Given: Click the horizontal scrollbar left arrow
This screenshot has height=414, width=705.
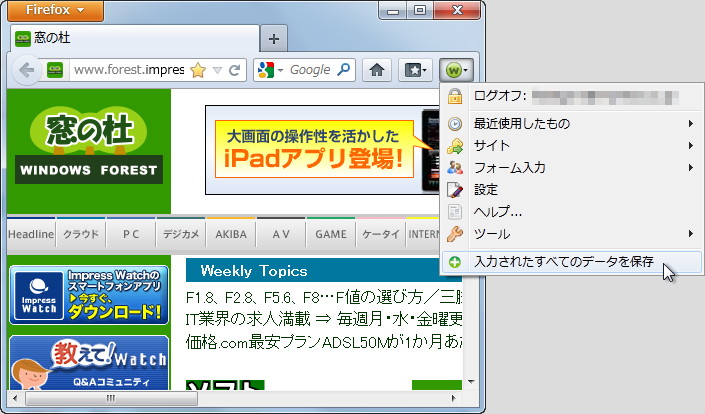Looking at the screenshot, I should coord(15,398).
